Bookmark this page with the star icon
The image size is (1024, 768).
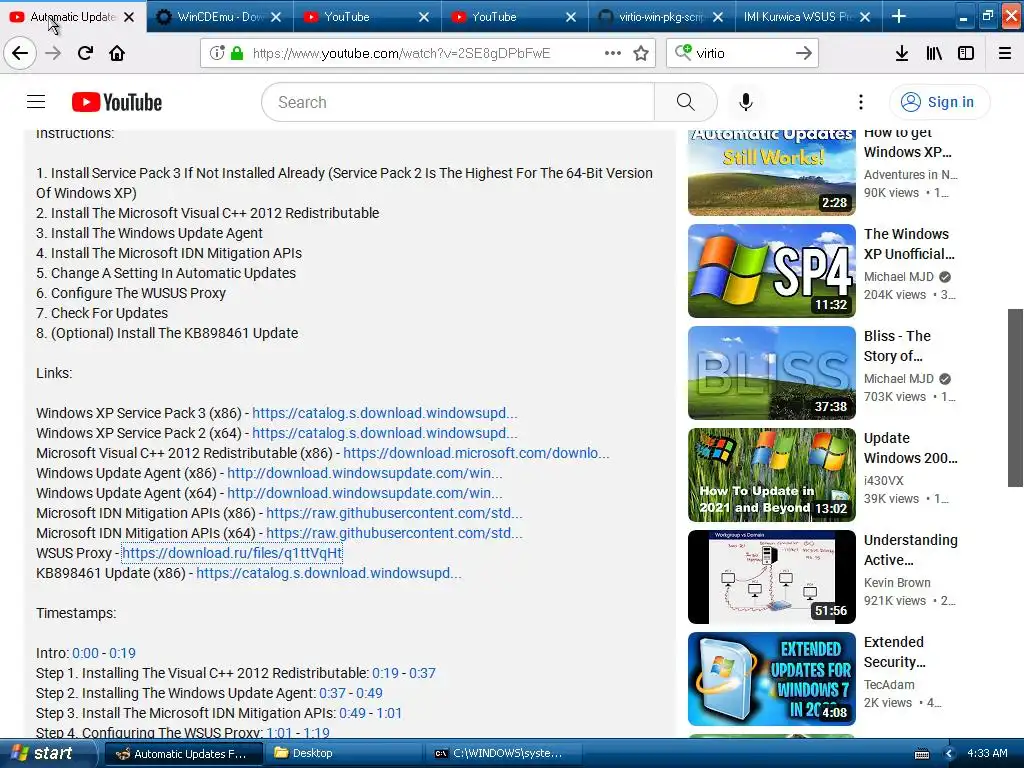pyautogui.click(x=641, y=53)
